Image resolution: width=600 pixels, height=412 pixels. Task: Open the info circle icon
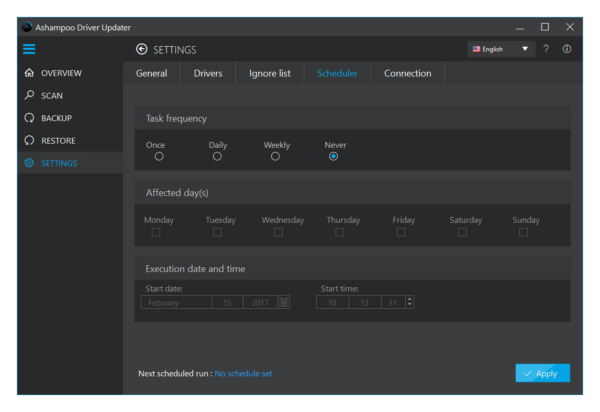(x=567, y=49)
